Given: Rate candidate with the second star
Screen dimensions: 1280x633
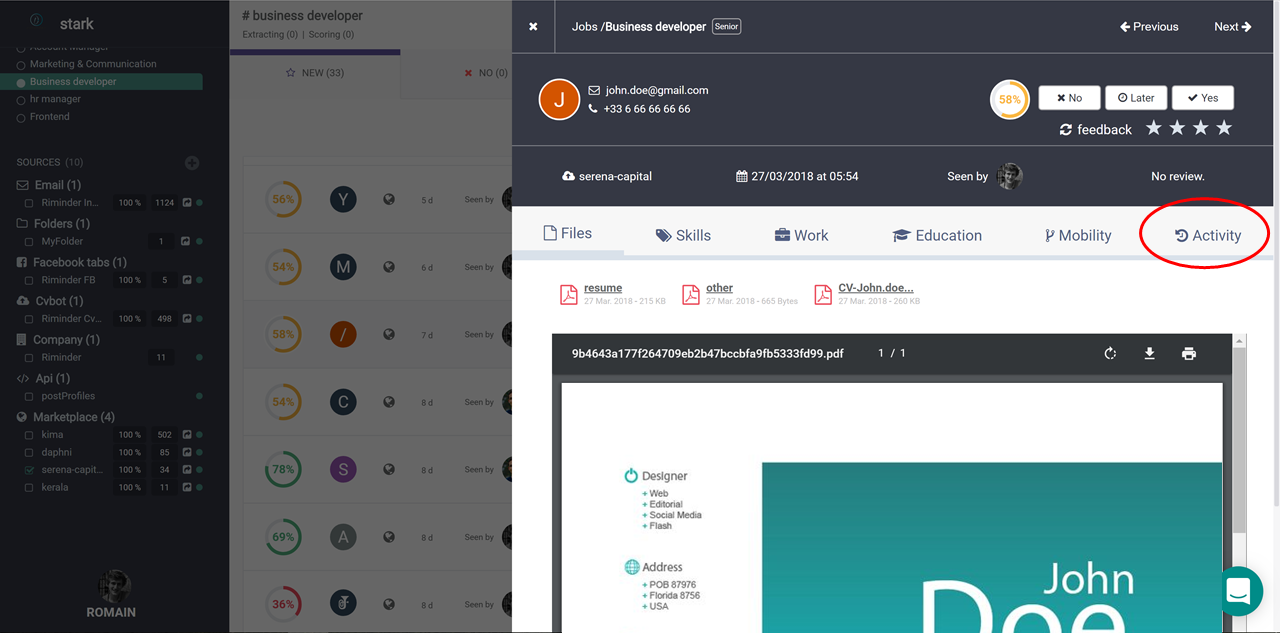Looking at the screenshot, I should point(1177,128).
